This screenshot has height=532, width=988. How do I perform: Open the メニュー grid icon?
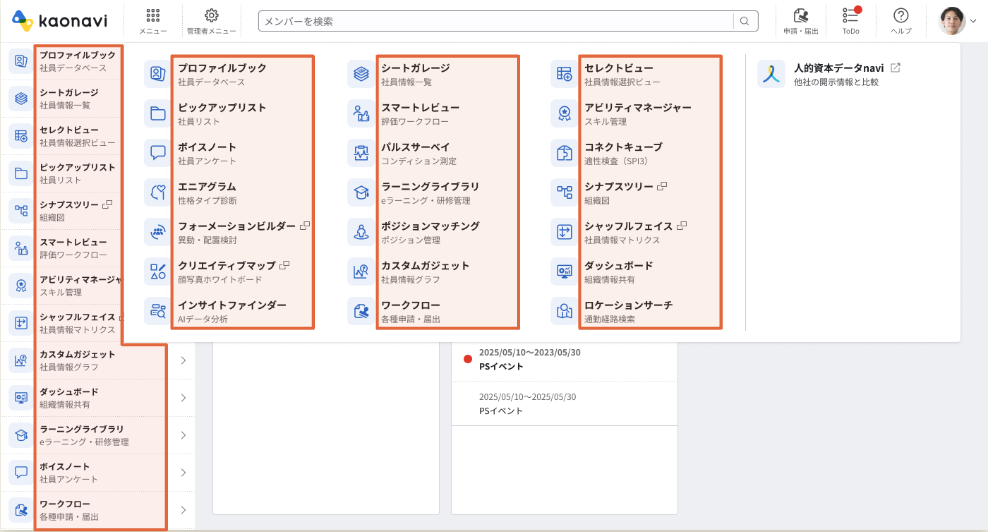pos(152,17)
